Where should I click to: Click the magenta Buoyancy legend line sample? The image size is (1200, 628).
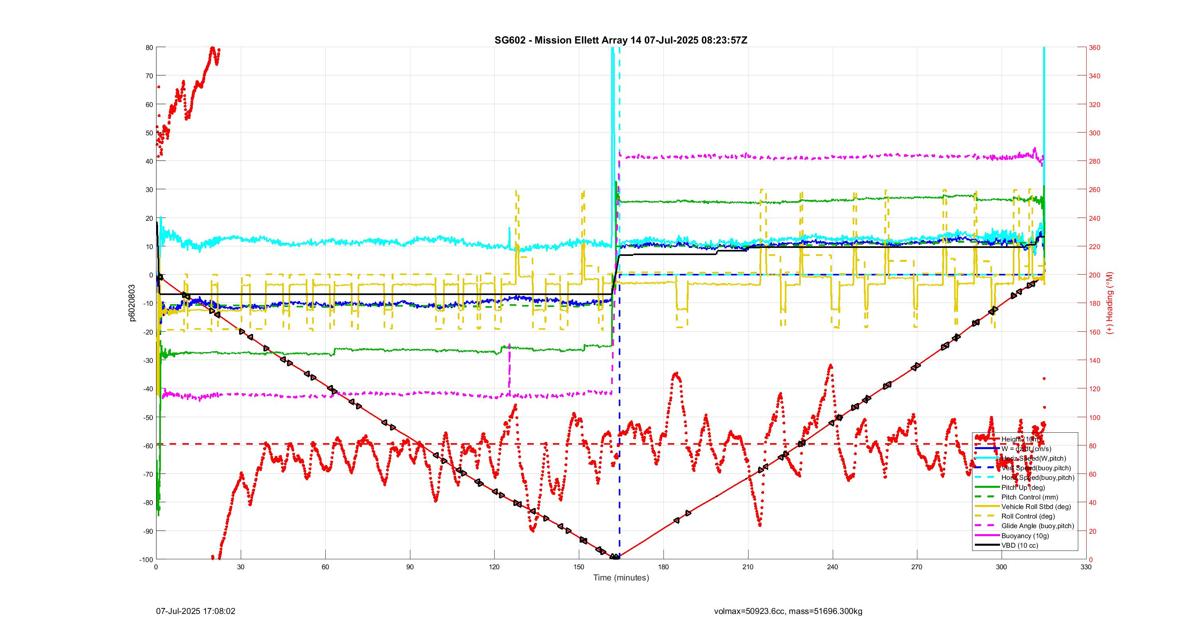pos(987,536)
